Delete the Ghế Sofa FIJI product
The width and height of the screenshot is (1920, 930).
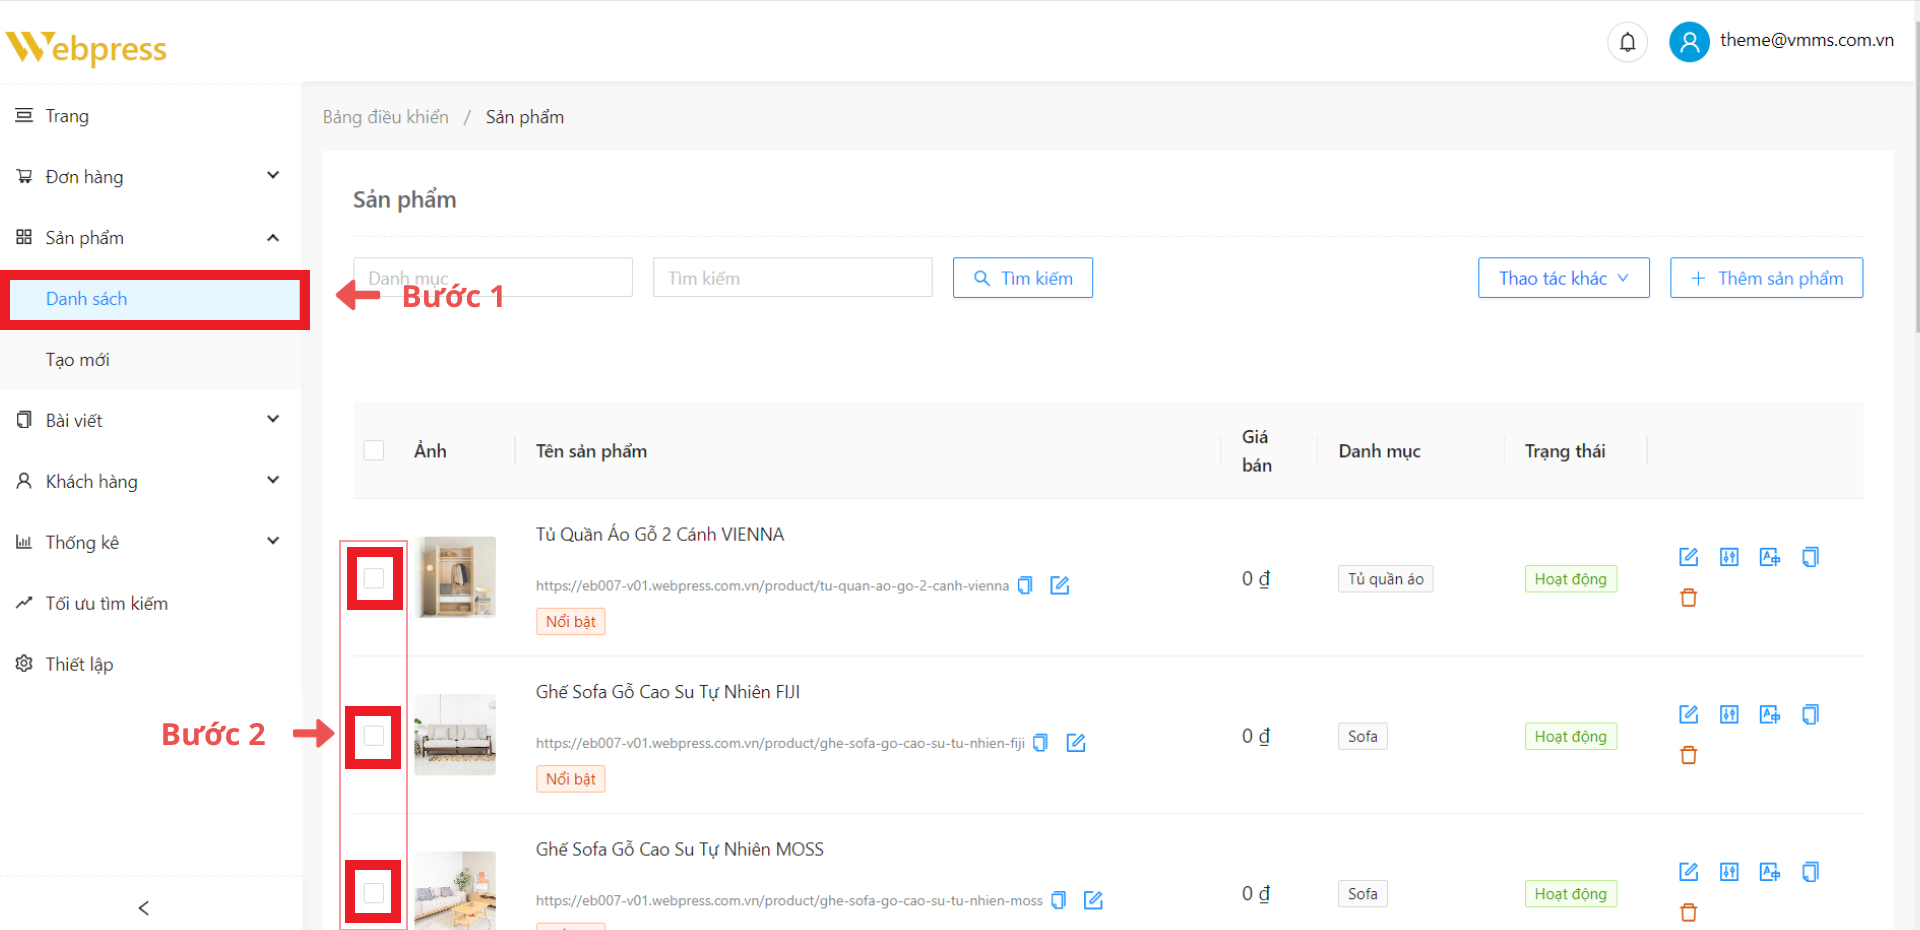tap(1688, 755)
